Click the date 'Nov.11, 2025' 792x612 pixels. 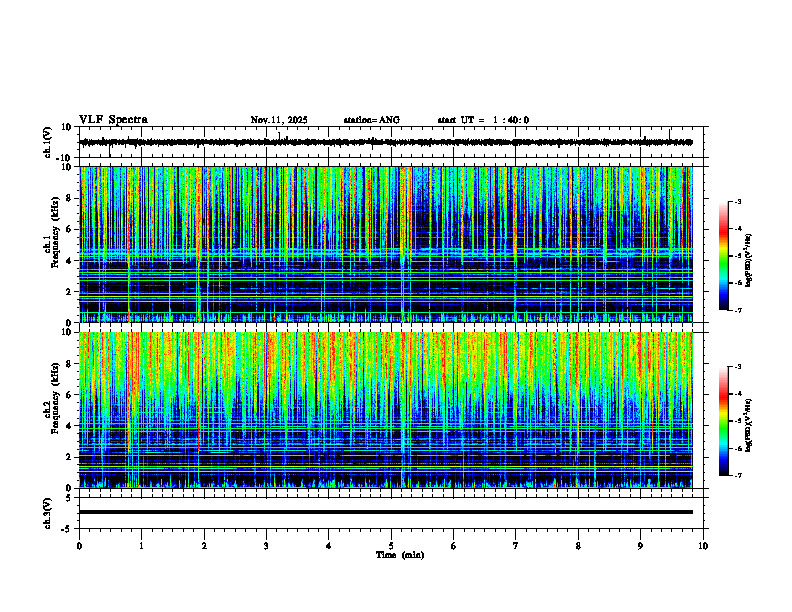(279, 120)
